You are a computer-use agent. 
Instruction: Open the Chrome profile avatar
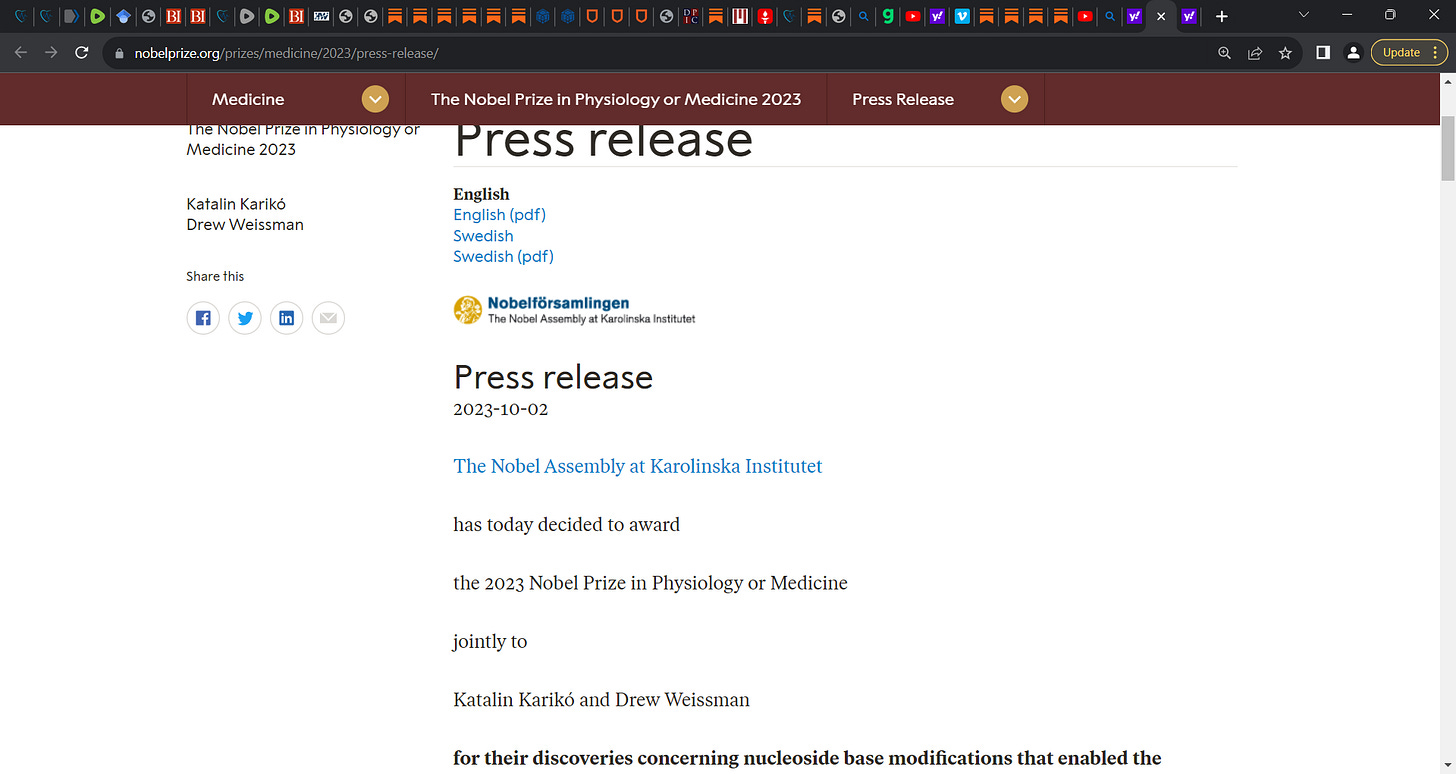tap(1353, 53)
